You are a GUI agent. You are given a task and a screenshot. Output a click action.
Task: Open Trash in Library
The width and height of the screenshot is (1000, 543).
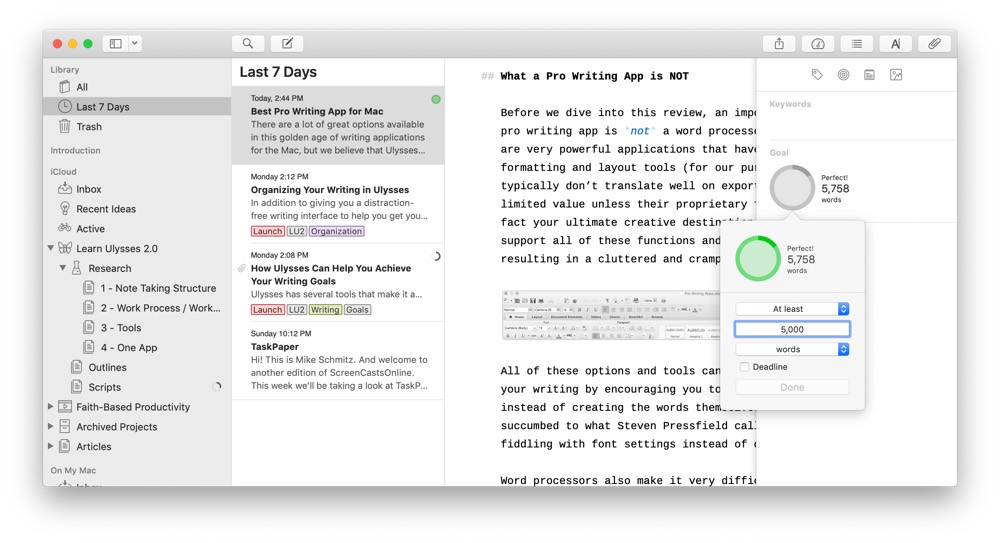pyautogui.click(x=136, y=126)
